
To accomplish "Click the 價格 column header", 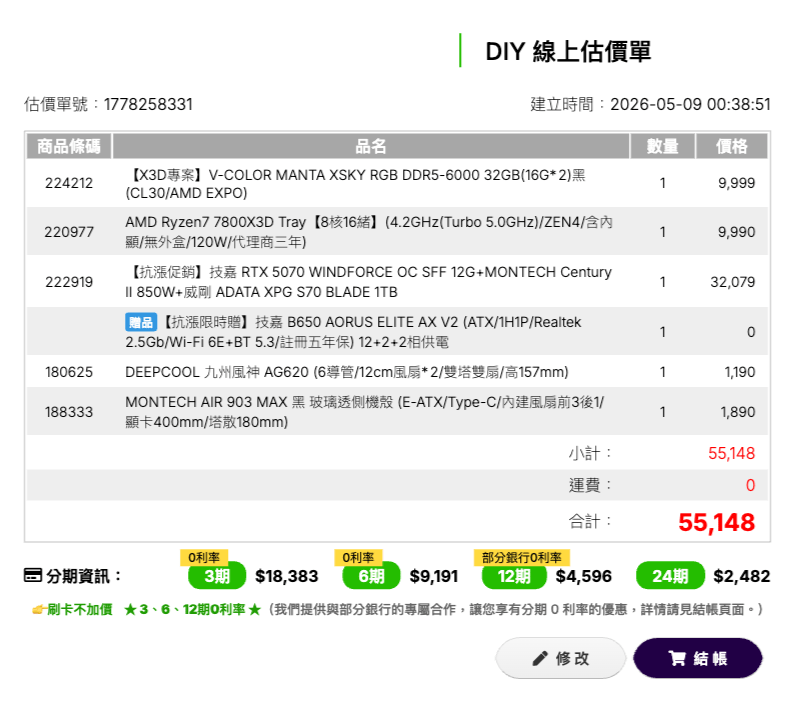I will (732, 146).
